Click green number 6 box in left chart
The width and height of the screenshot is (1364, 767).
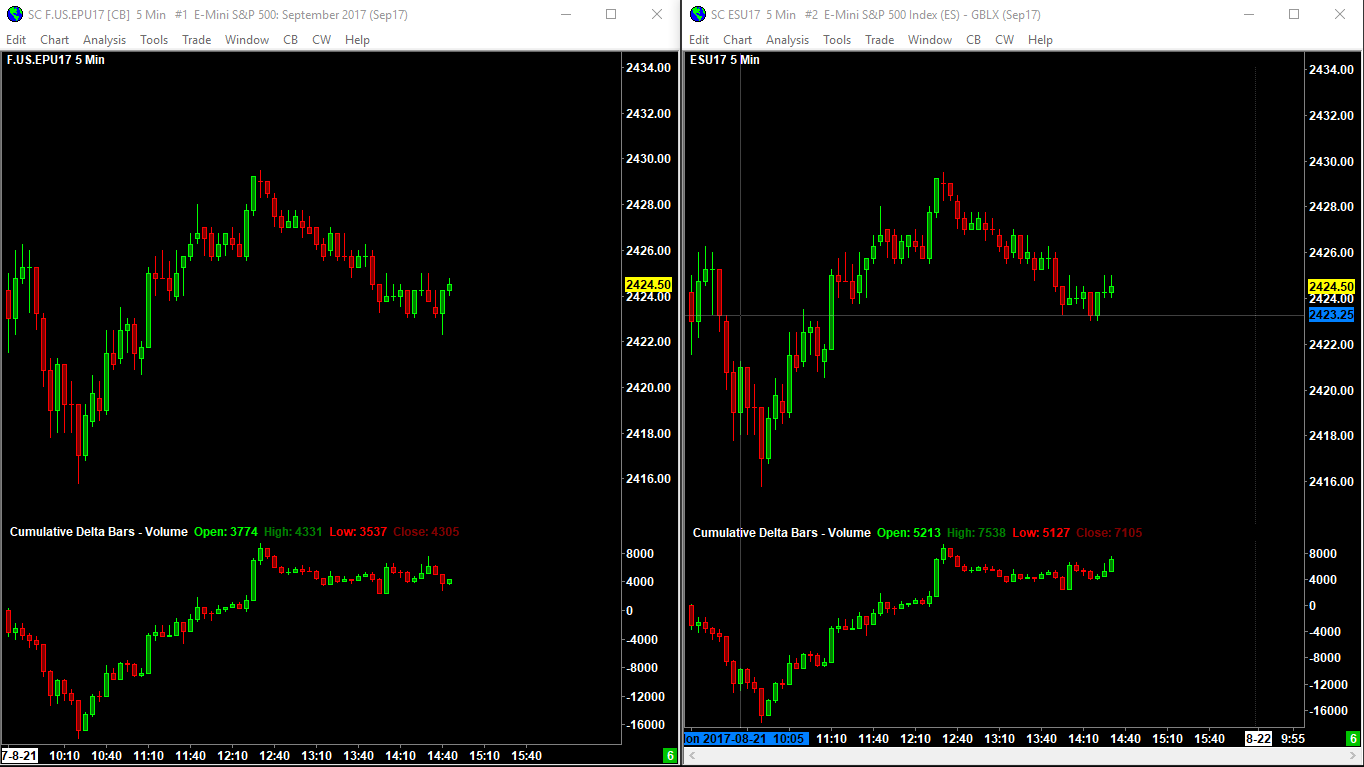click(x=670, y=756)
